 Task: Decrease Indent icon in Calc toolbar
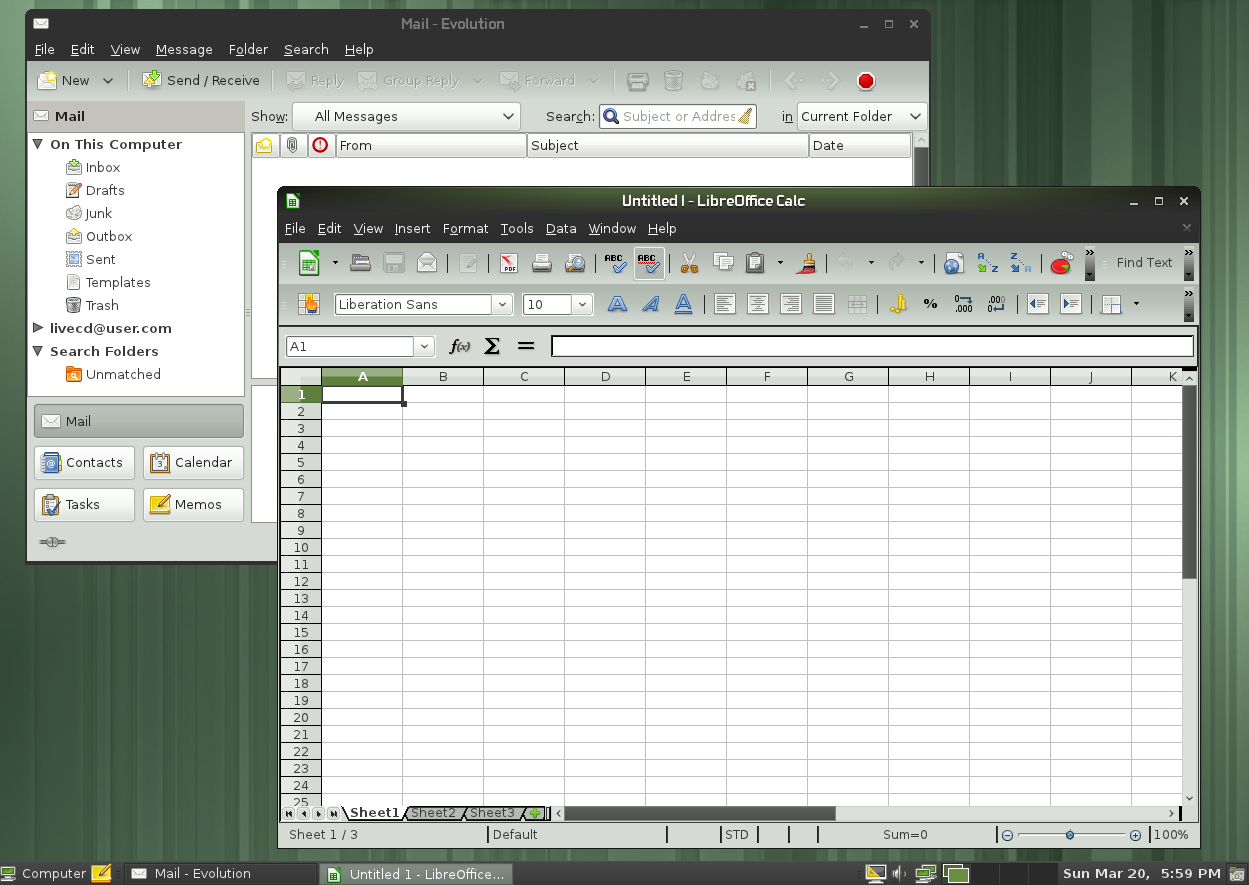pyautogui.click(x=1038, y=304)
